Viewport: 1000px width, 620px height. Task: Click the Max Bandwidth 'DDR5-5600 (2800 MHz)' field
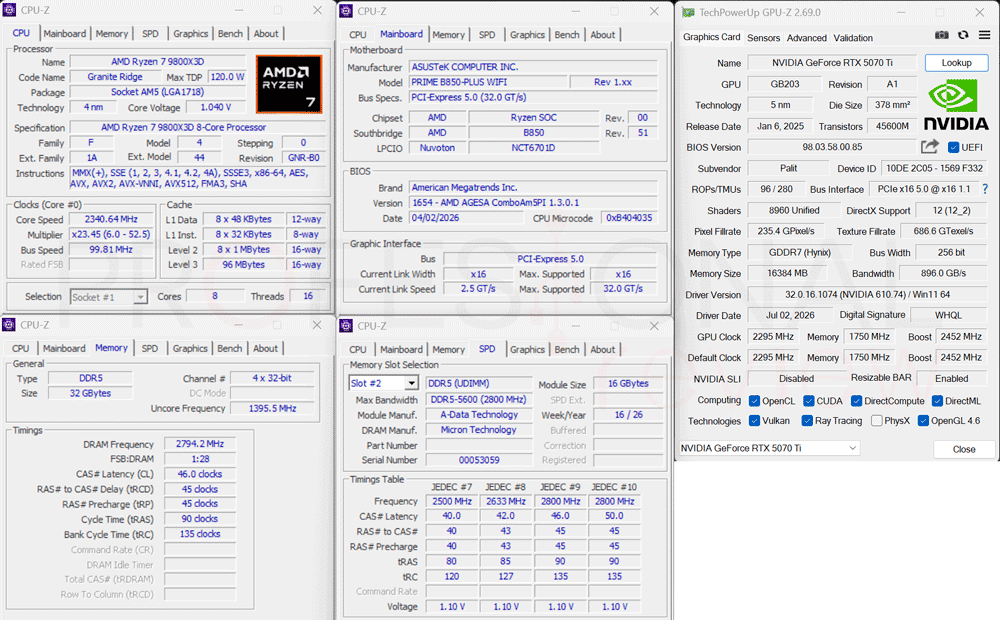click(478, 399)
